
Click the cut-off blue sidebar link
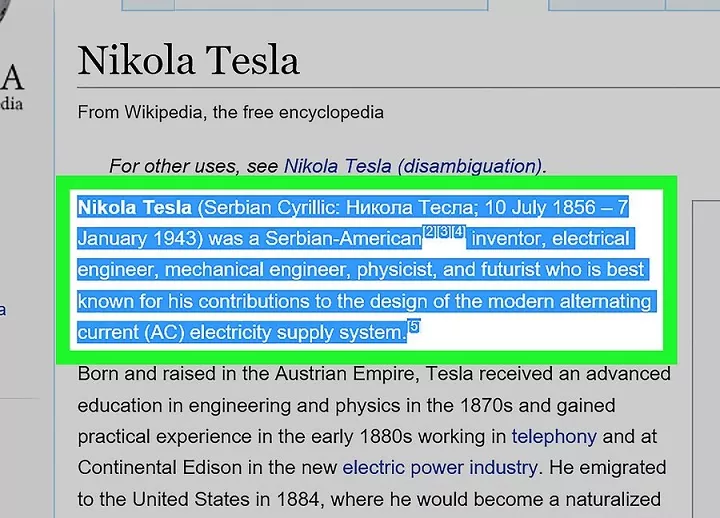[3, 310]
